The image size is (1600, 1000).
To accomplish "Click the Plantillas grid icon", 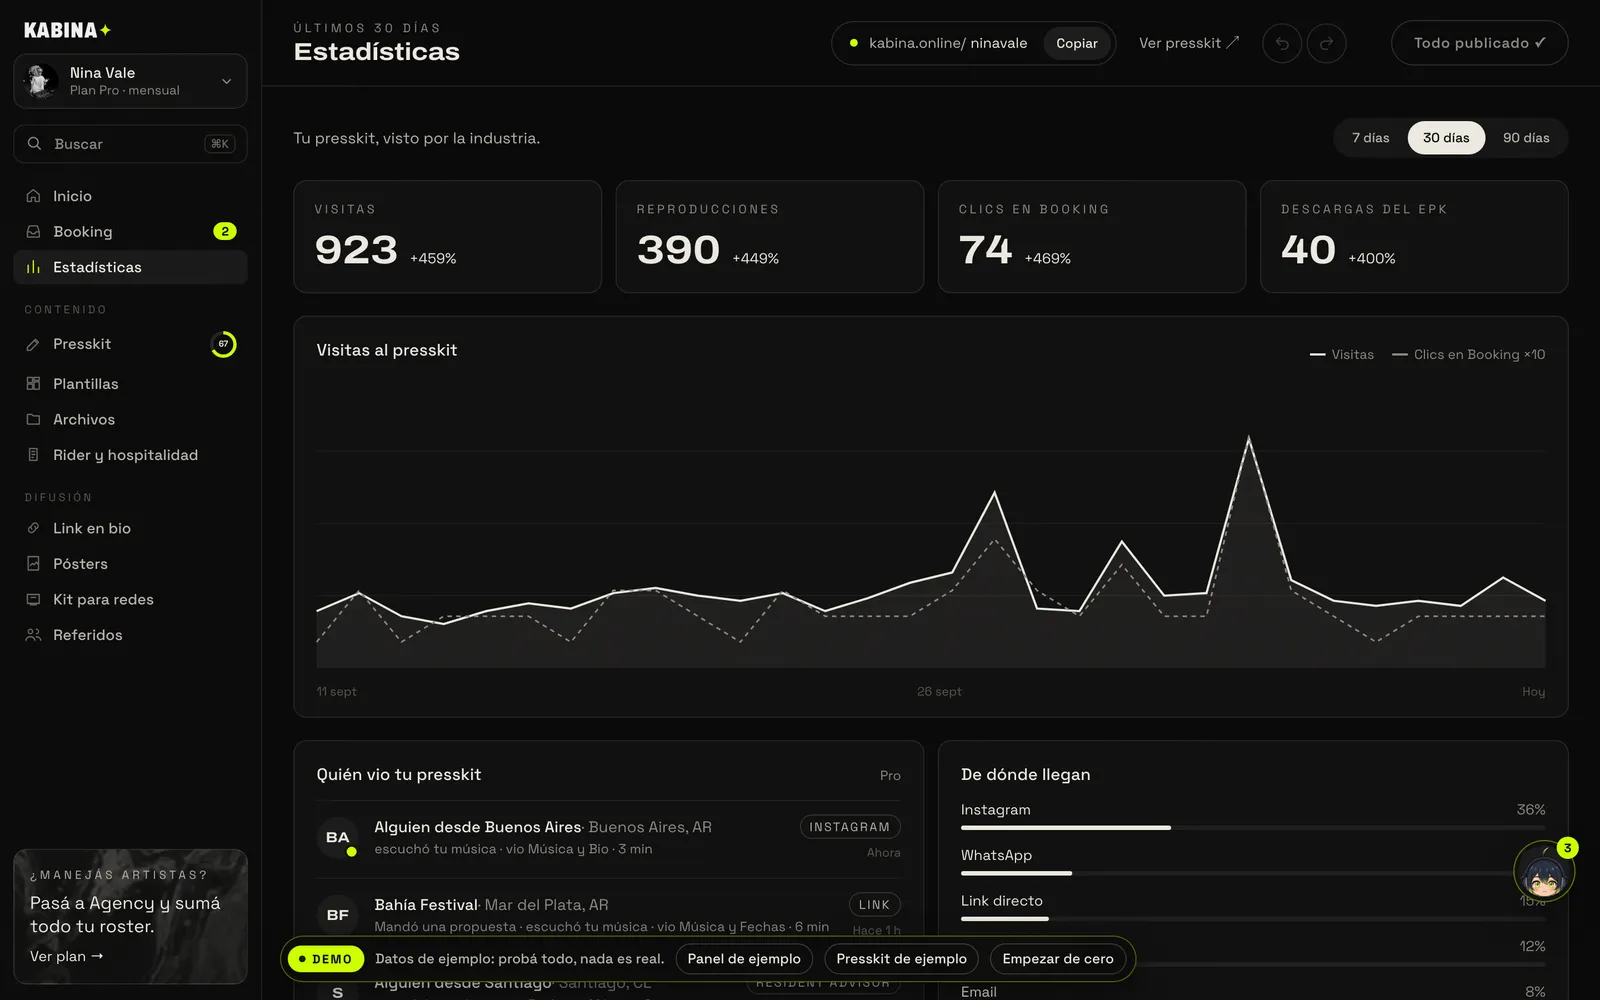I will coord(33,384).
